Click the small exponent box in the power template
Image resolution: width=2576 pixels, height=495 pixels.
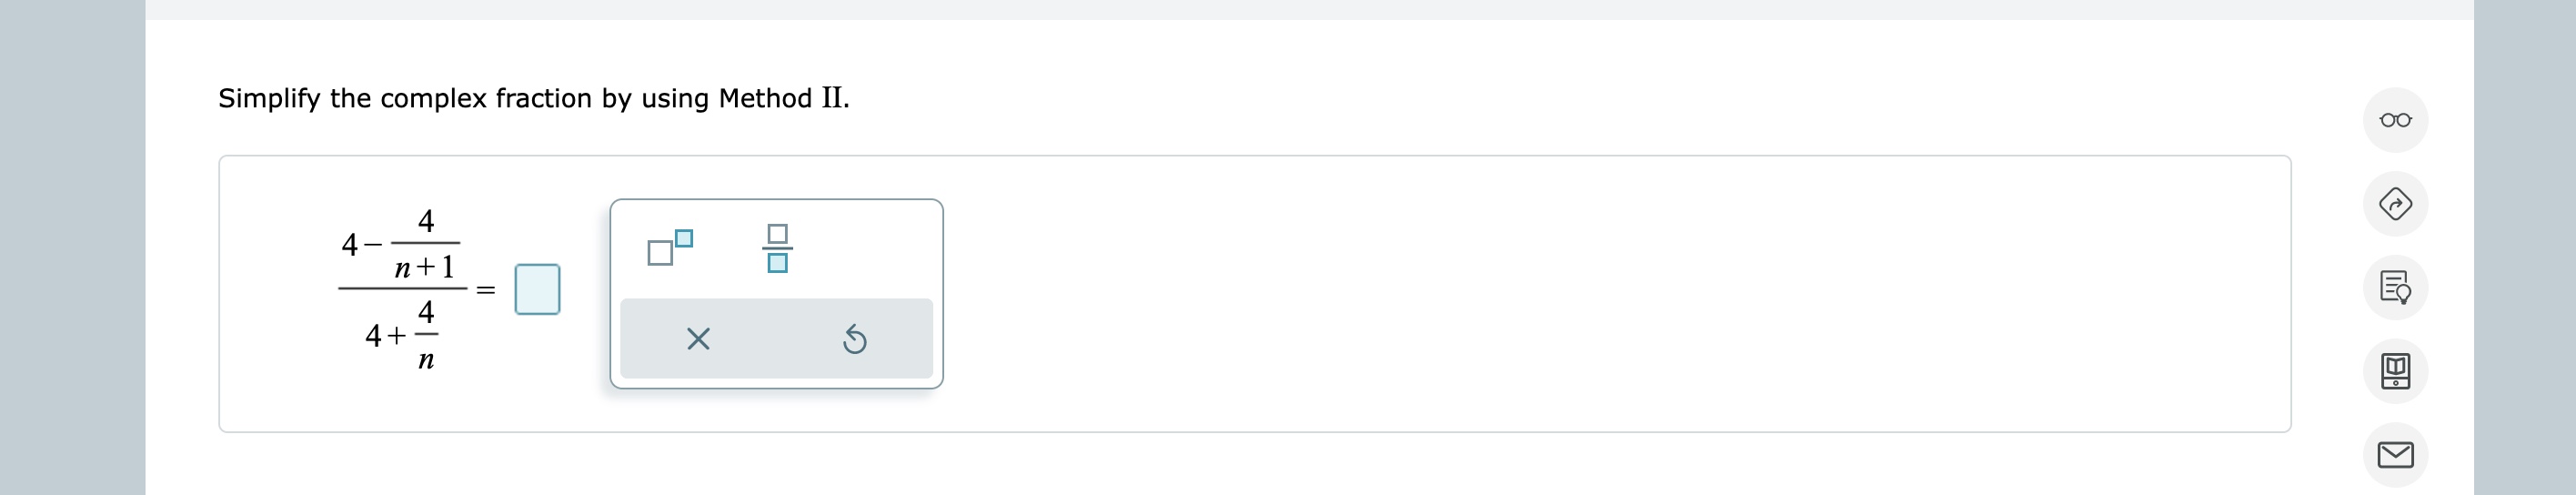[x=684, y=238]
